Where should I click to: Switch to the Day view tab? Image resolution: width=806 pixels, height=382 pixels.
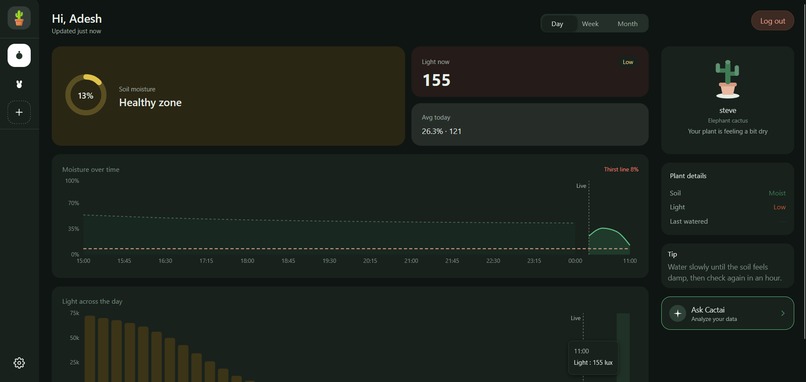[557, 24]
